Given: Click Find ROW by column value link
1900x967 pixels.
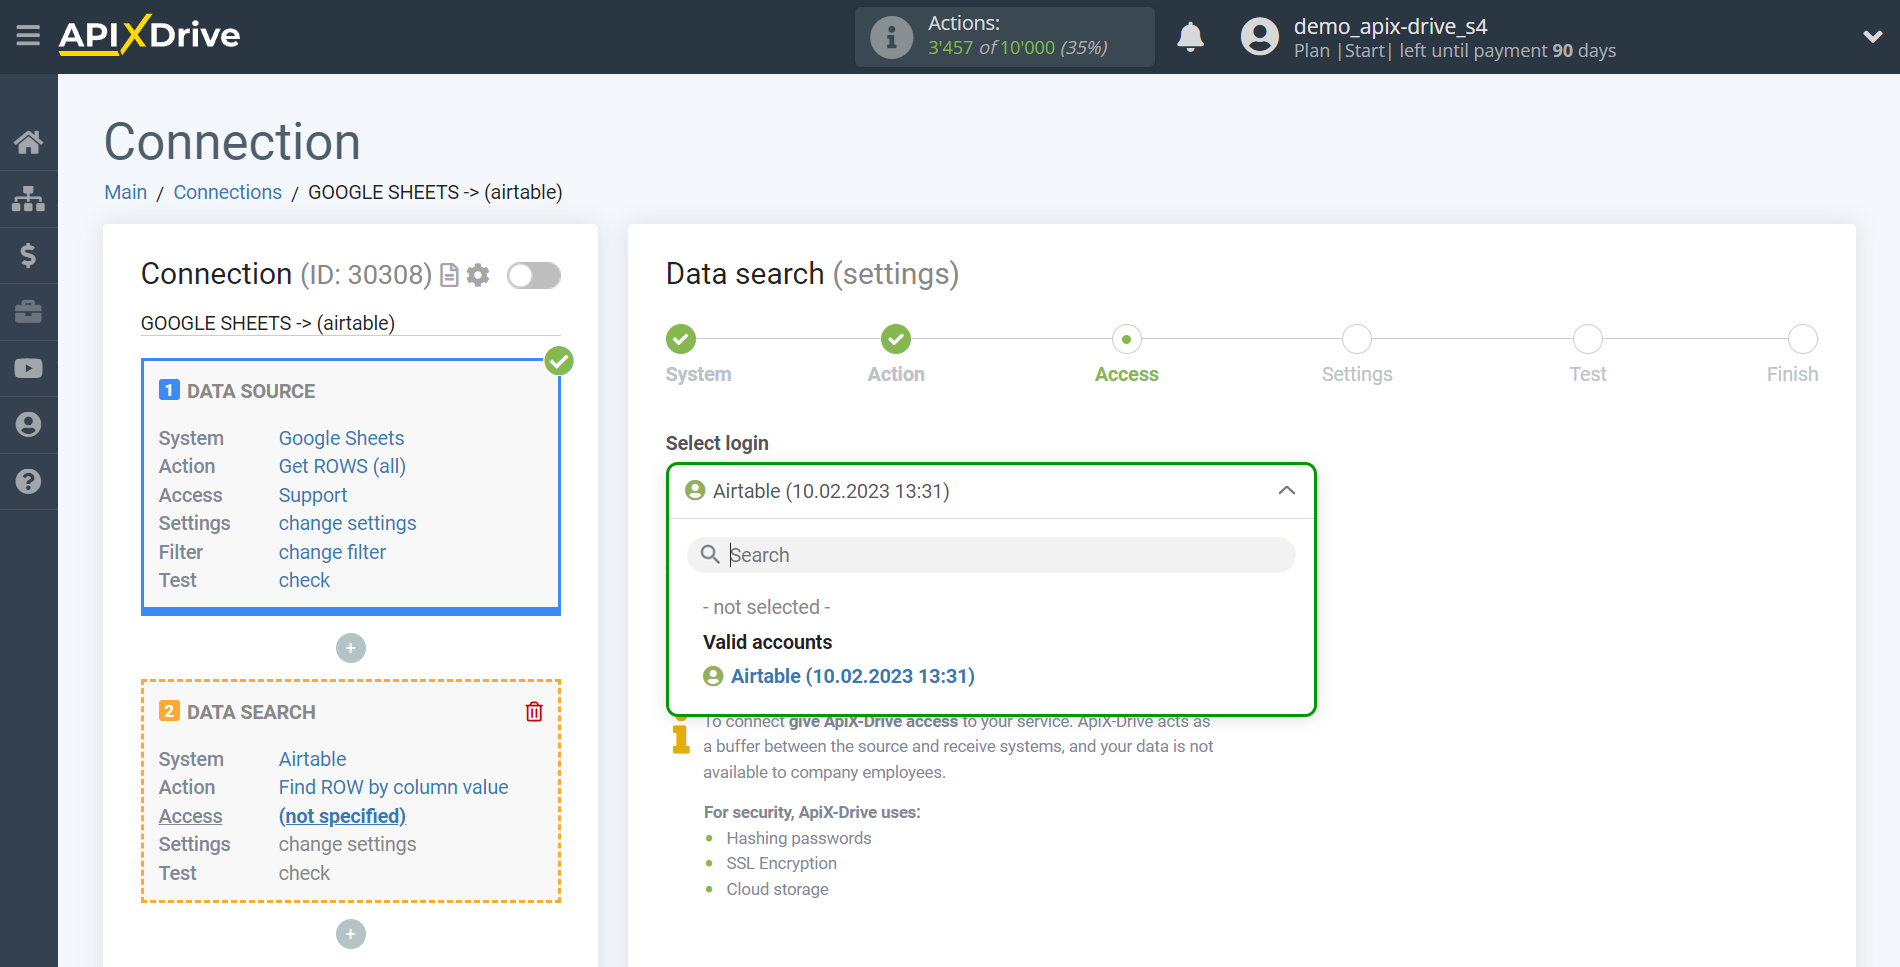Looking at the screenshot, I should pyautogui.click(x=393, y=787).
